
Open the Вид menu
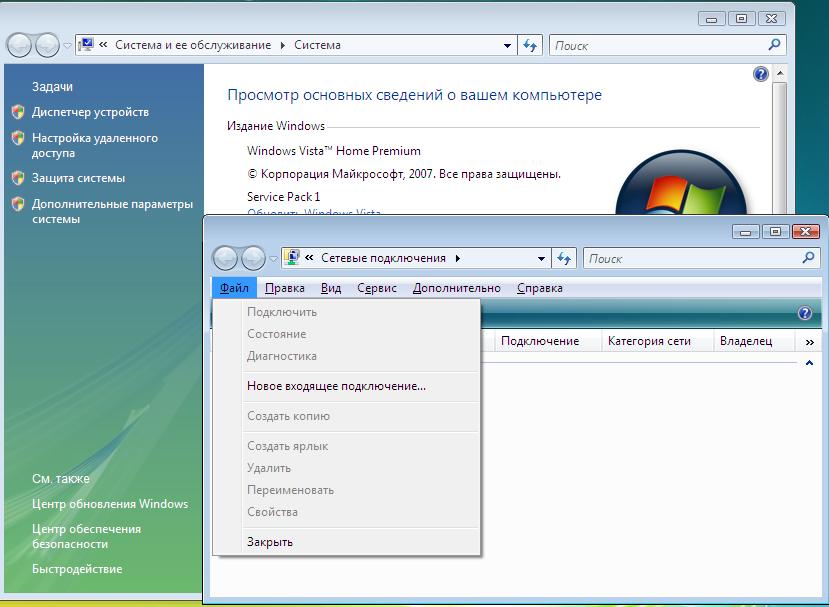tap(331, 288)
